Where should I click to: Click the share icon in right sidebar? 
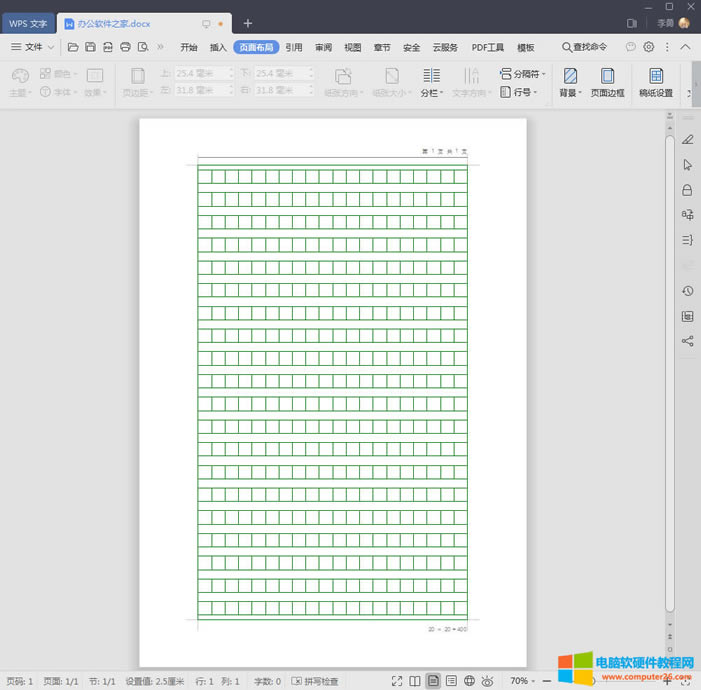687,341
